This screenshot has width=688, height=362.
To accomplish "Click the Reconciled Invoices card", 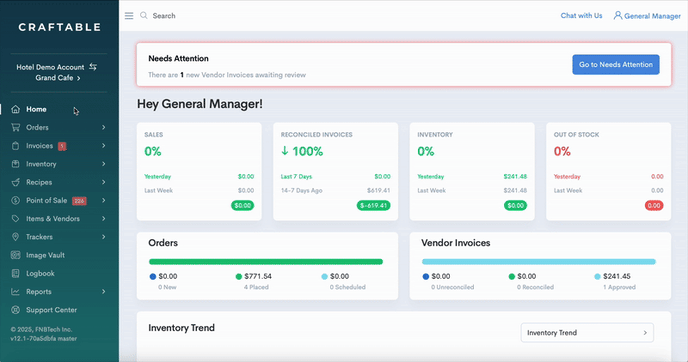I will (336, 172).
